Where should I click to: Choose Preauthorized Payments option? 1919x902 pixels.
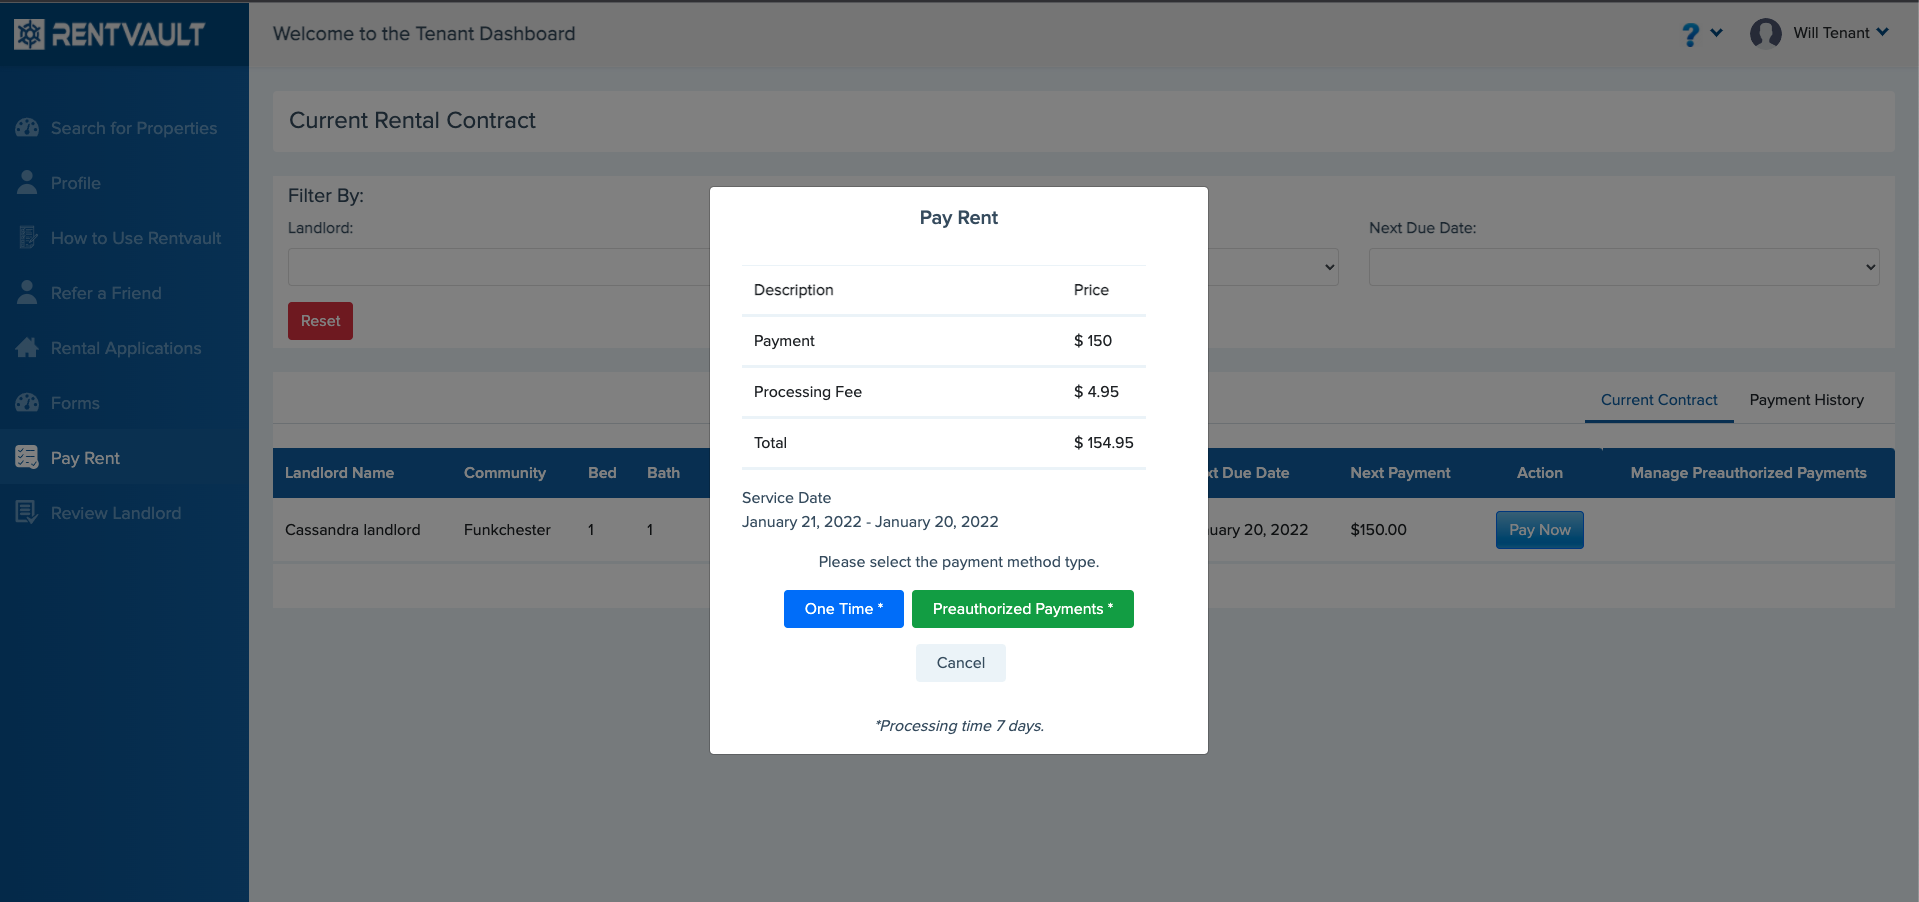click(x=1022, y=609)
